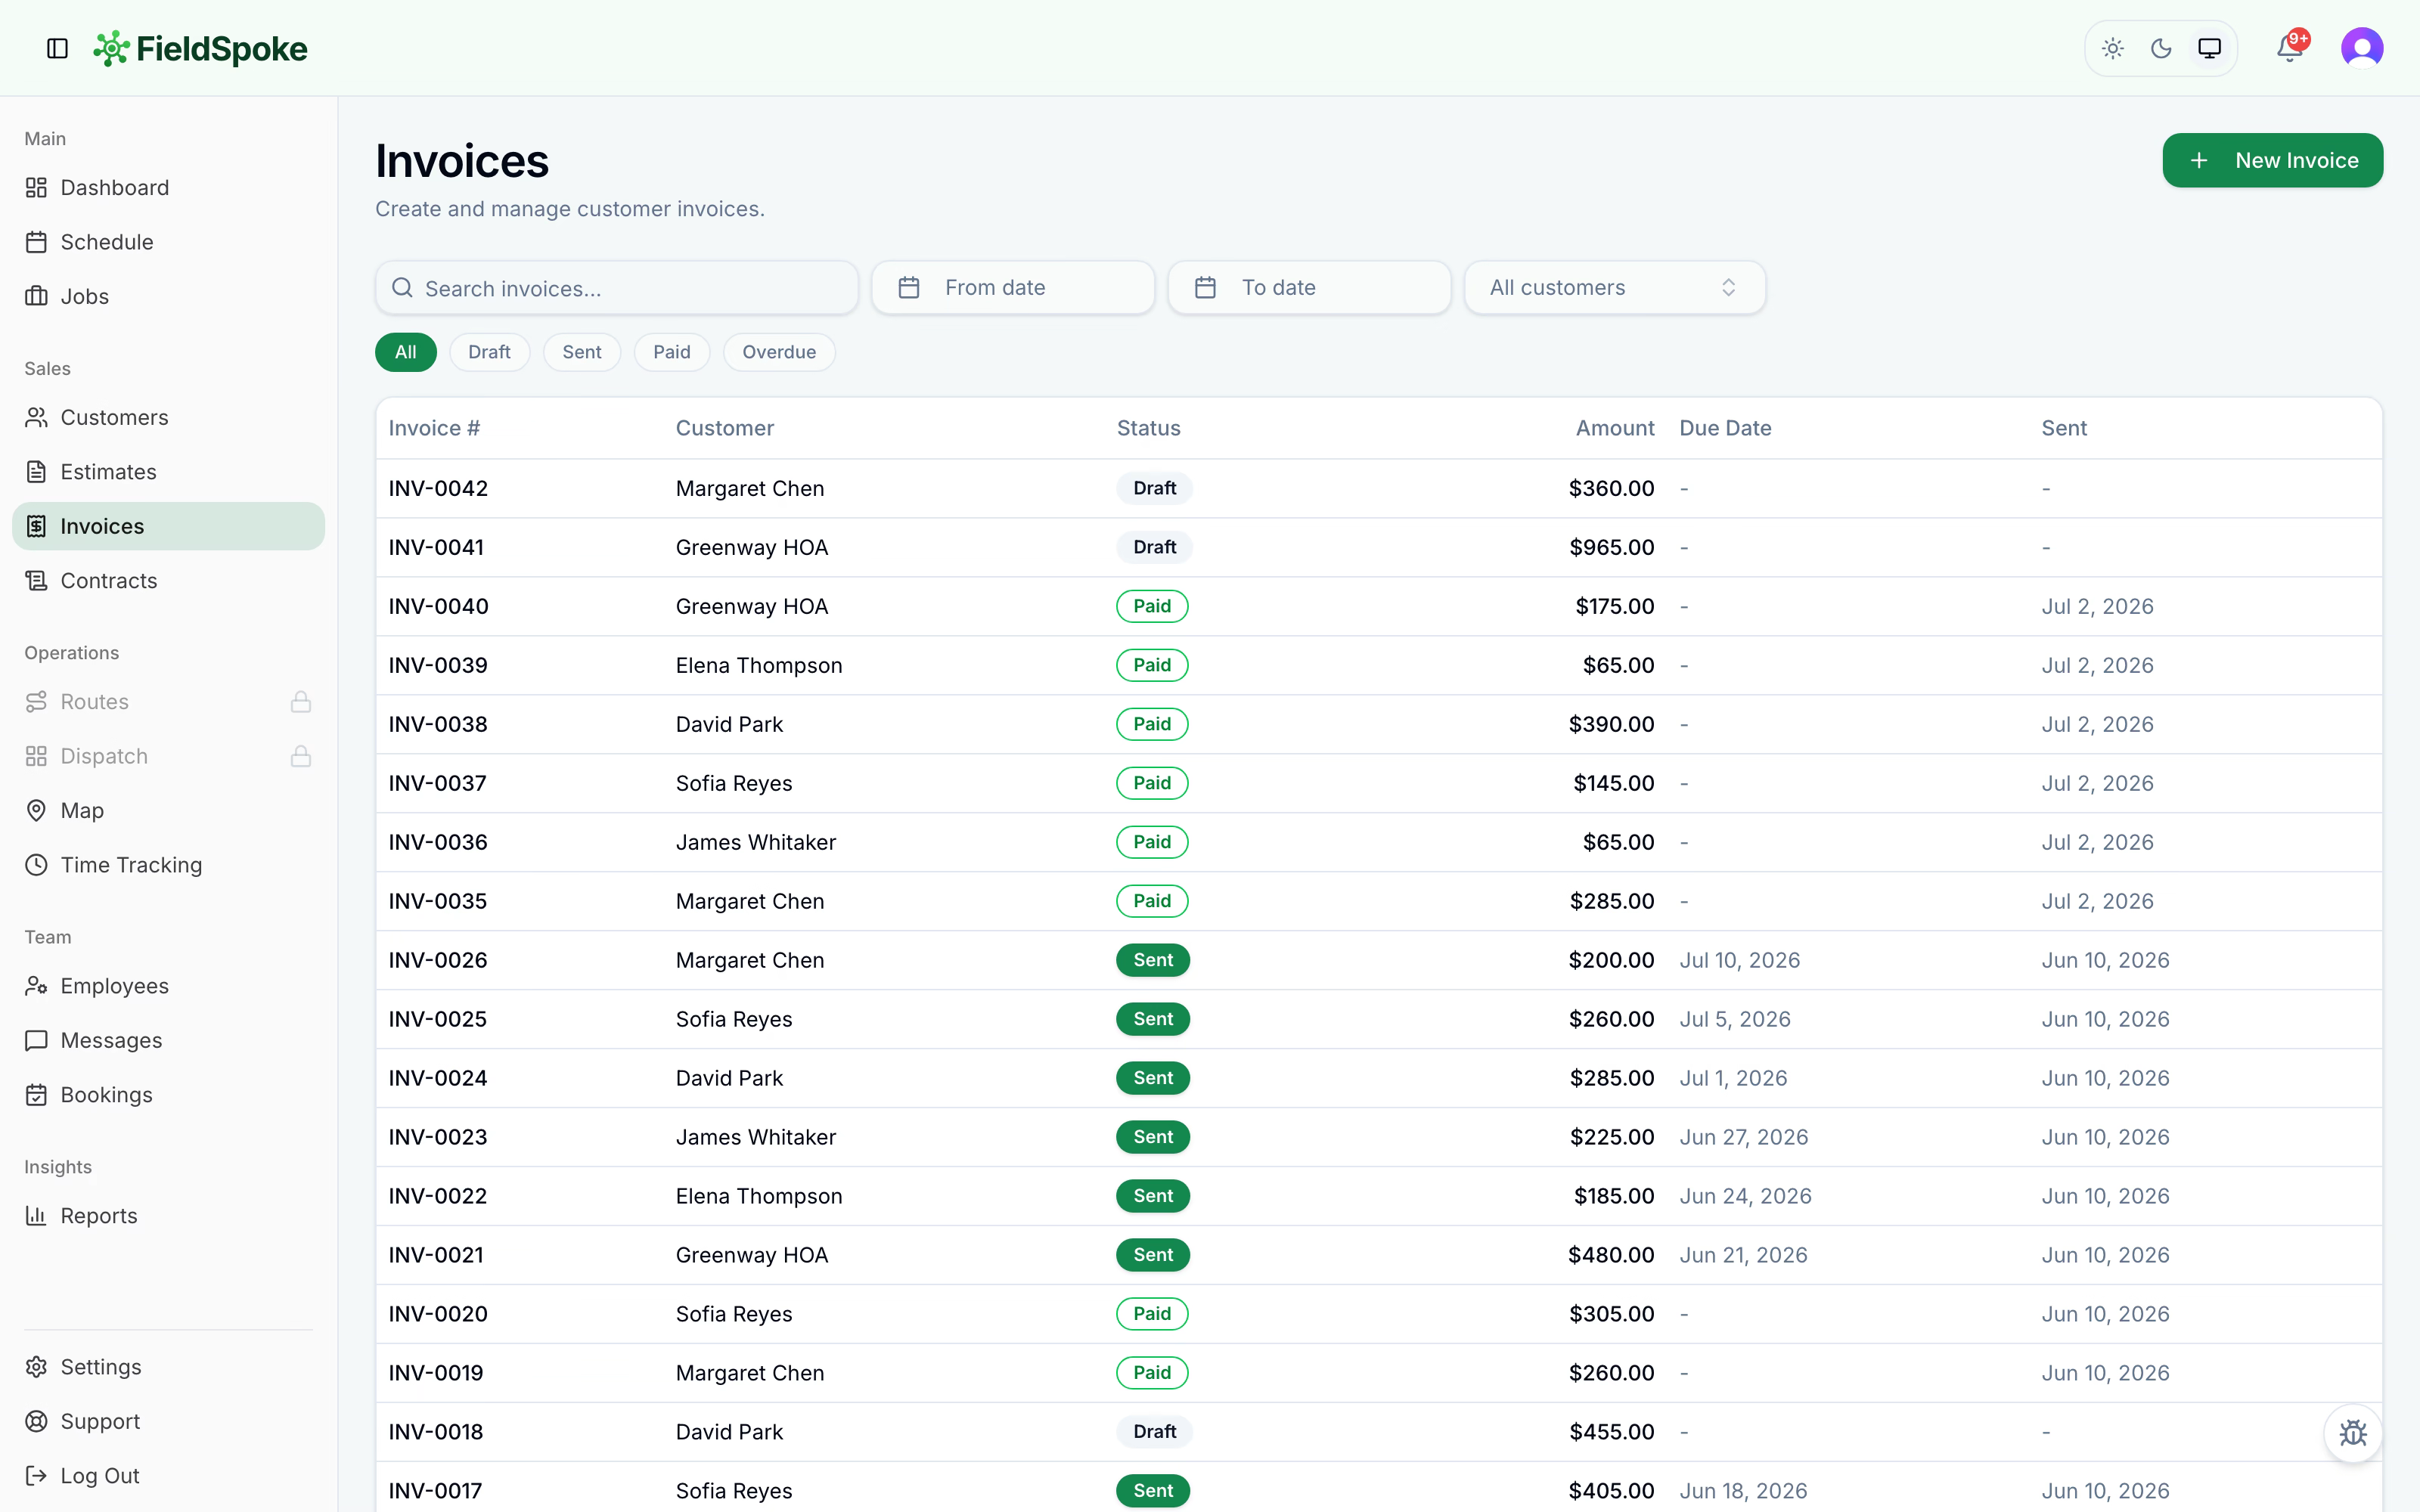Click Customer column header
Image resolution: width=2420 pixels, height=1512 pixels.
(725, 428)
